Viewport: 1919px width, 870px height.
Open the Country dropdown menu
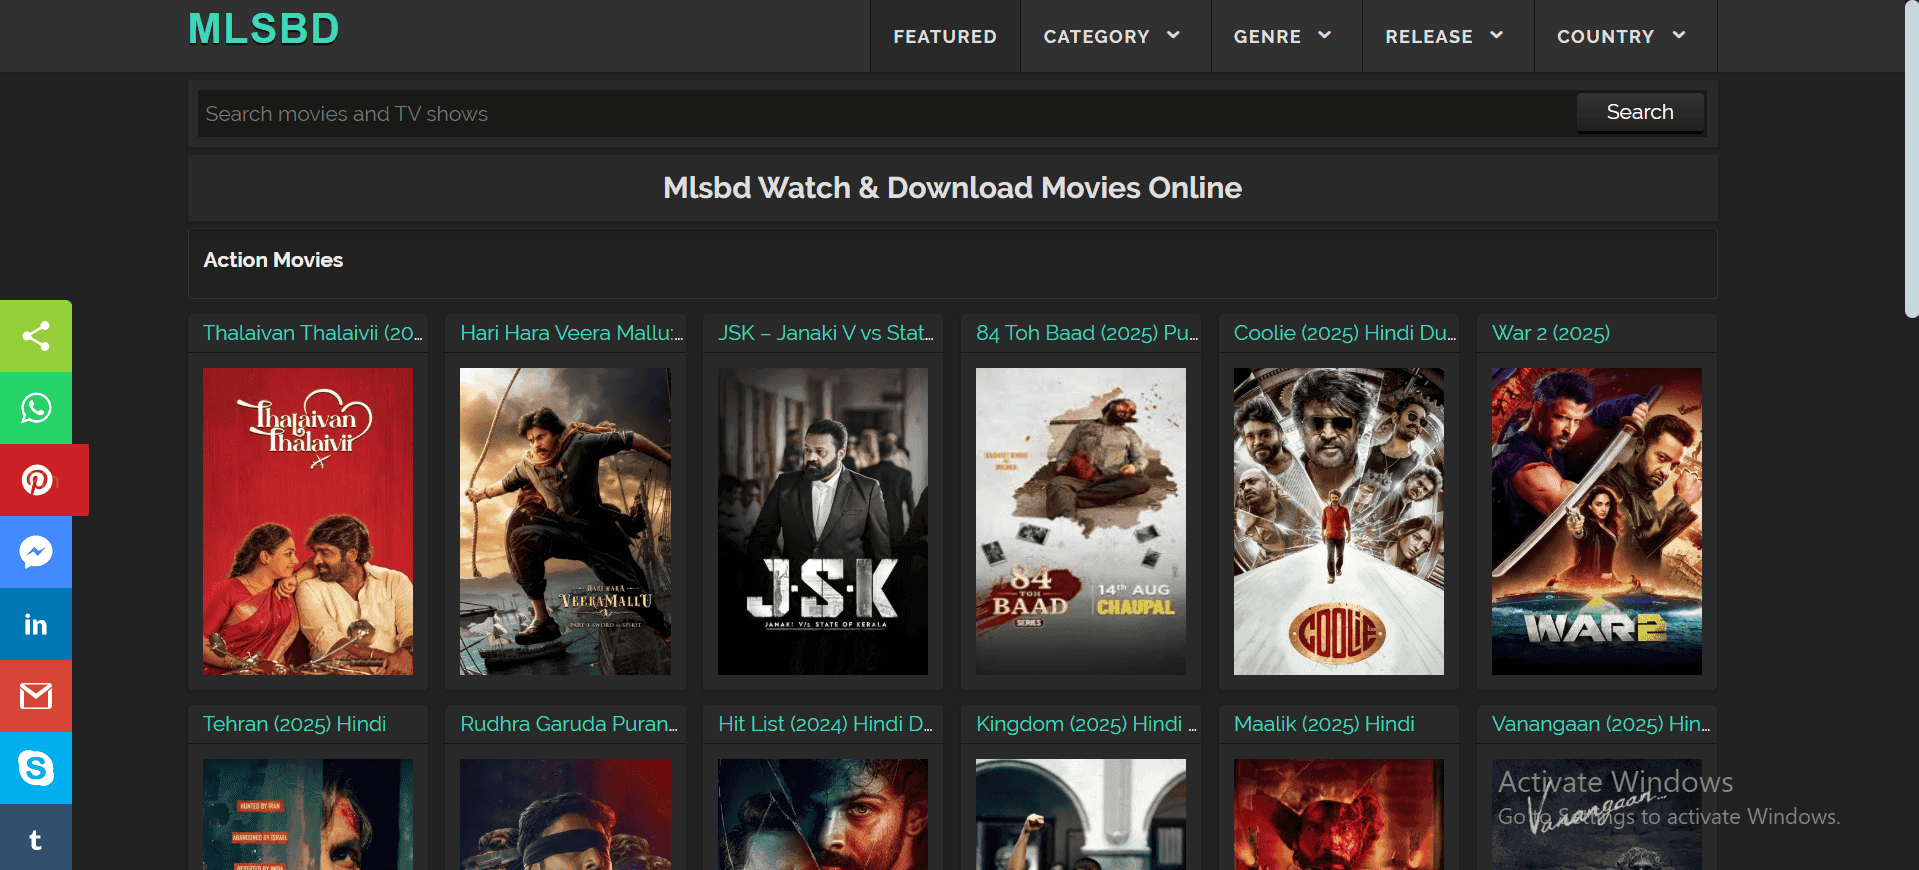[1621, 37]
